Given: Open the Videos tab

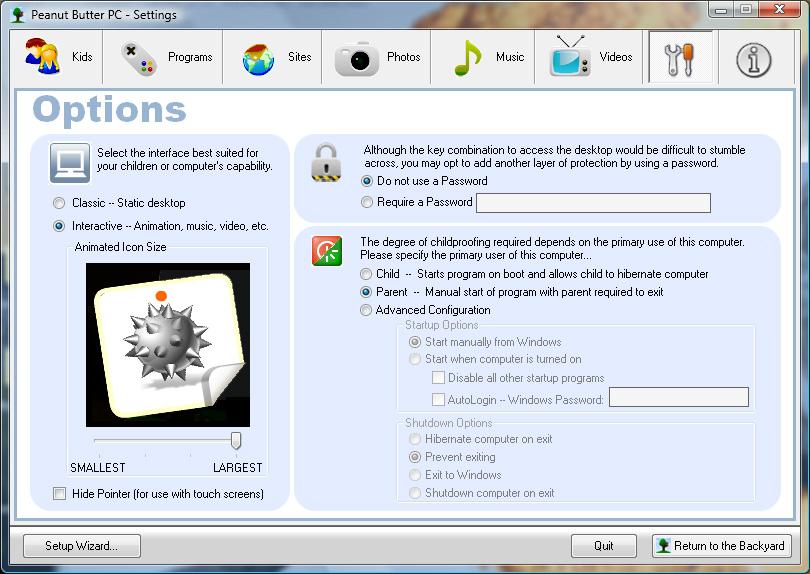Looking at the screenshot, I should pyautogui.click(x=589, y=57).
